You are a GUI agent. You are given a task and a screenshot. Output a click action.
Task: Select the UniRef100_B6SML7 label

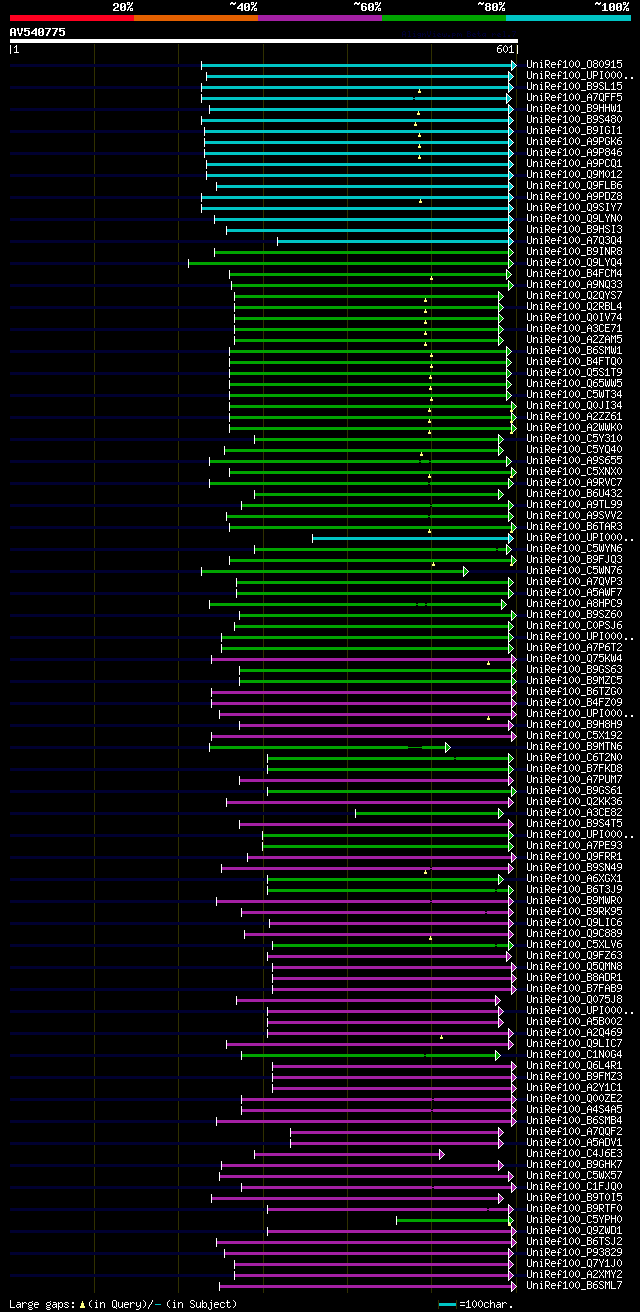click(x=574, y=1285)
